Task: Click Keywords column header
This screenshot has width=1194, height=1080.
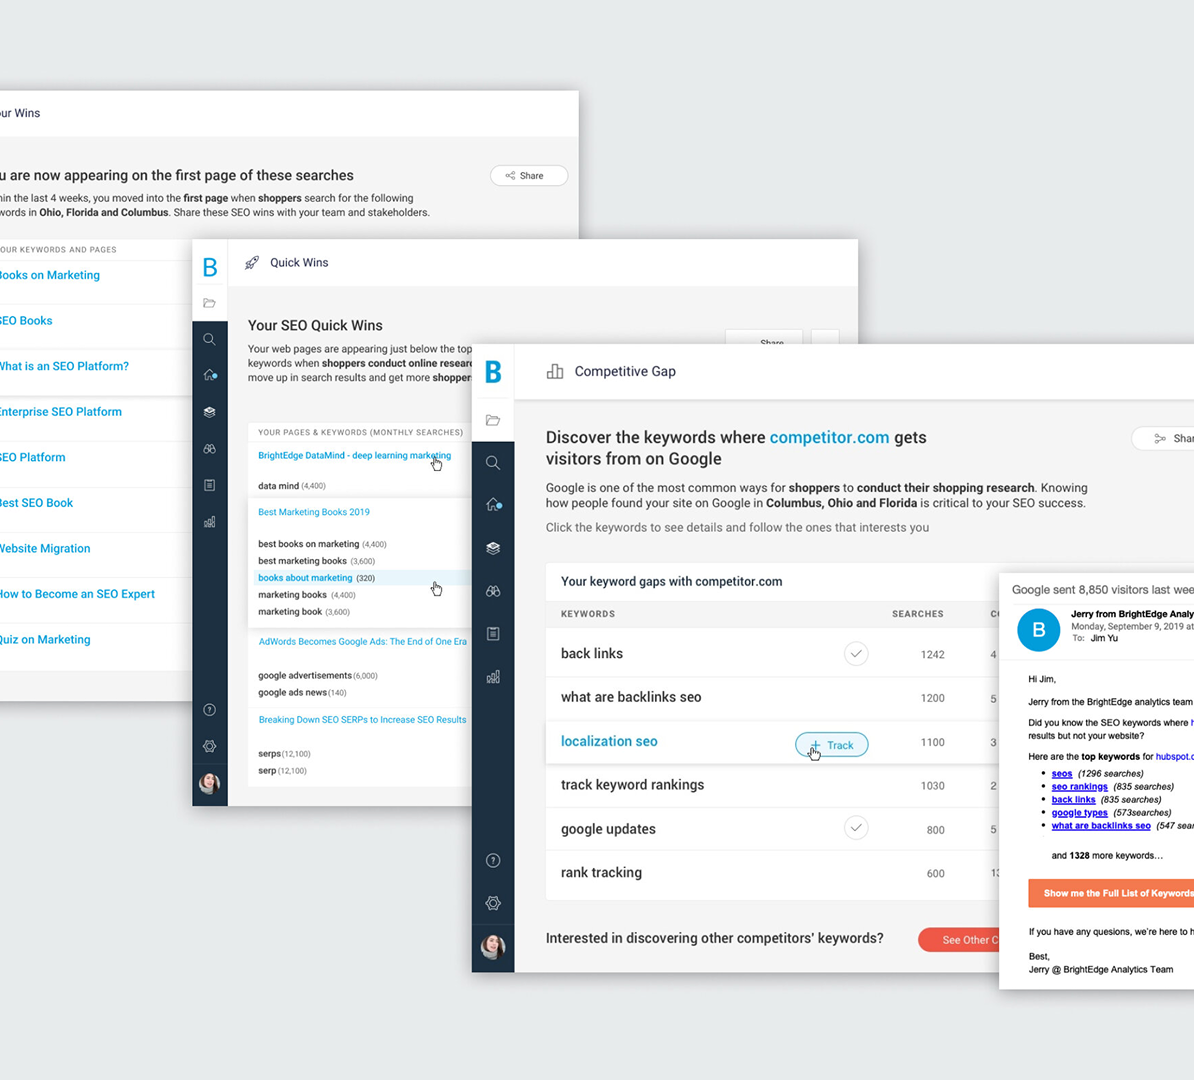Action: pos(588,614)
